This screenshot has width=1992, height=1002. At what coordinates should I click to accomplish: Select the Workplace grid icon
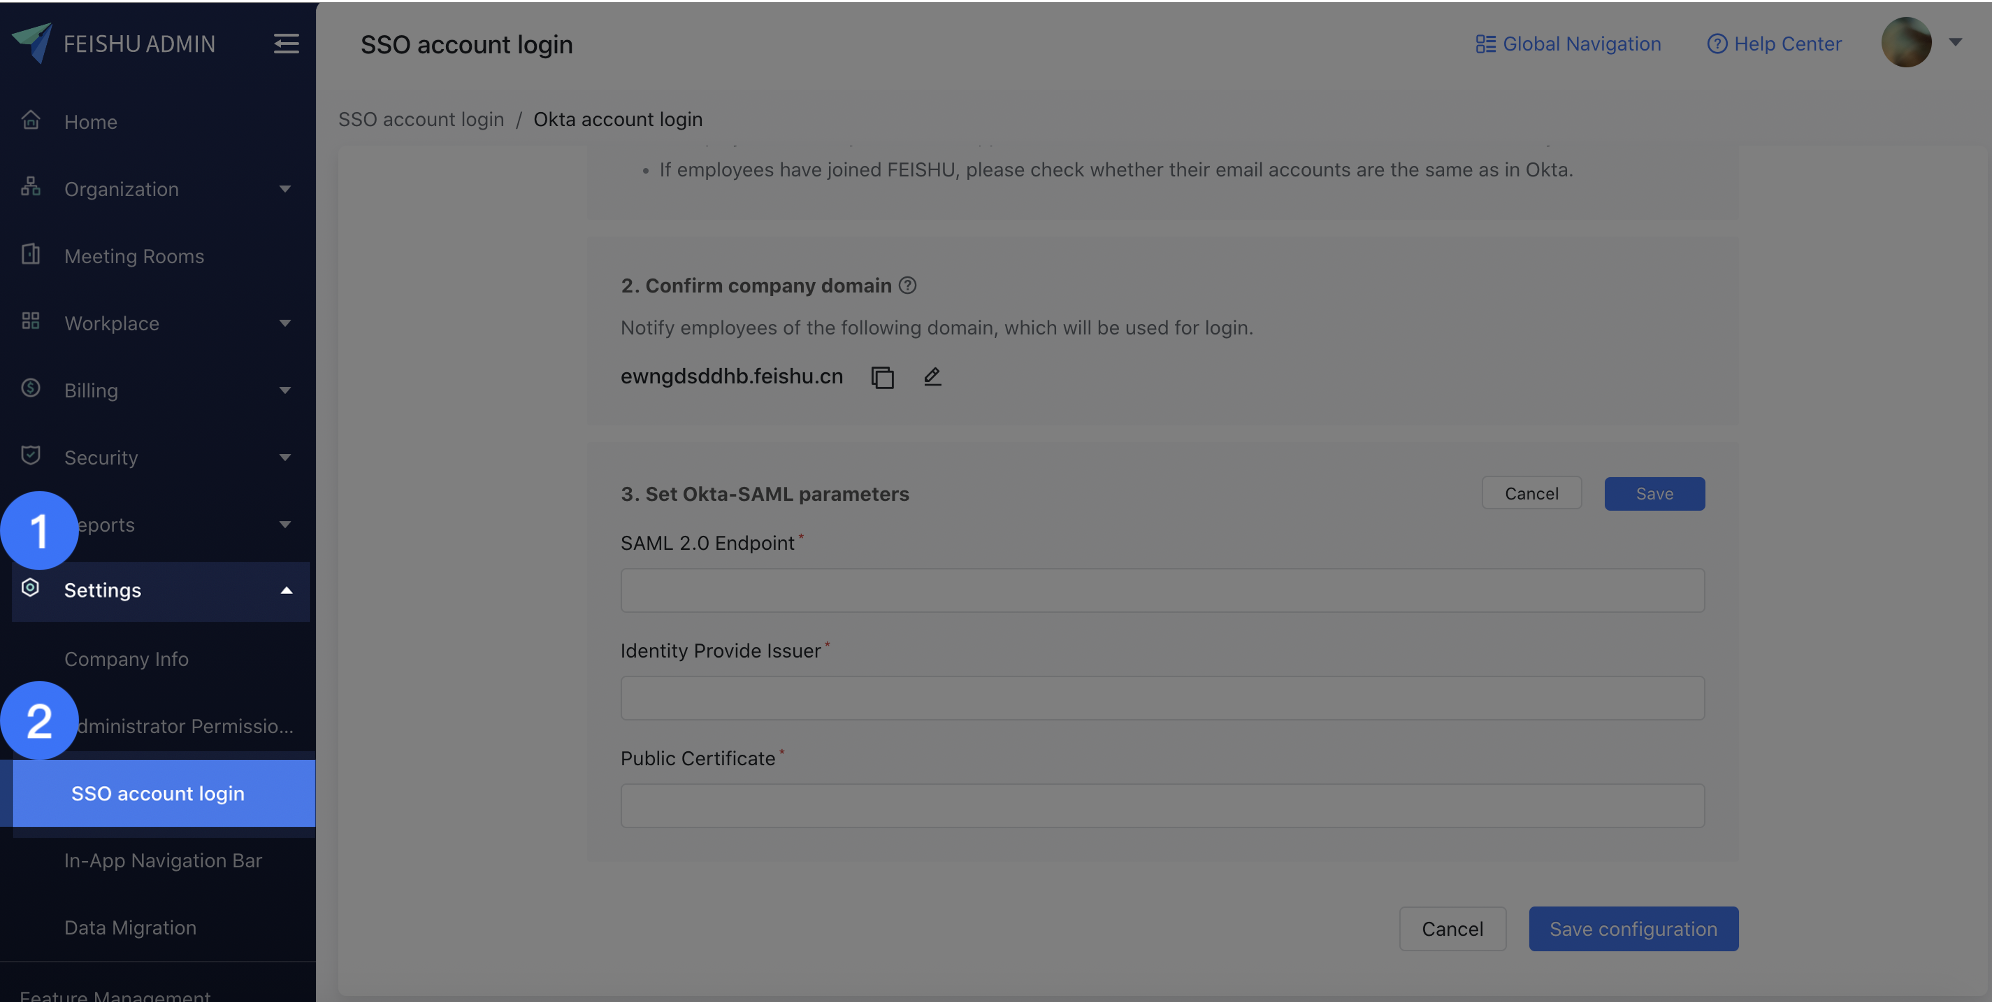[31, 322]
